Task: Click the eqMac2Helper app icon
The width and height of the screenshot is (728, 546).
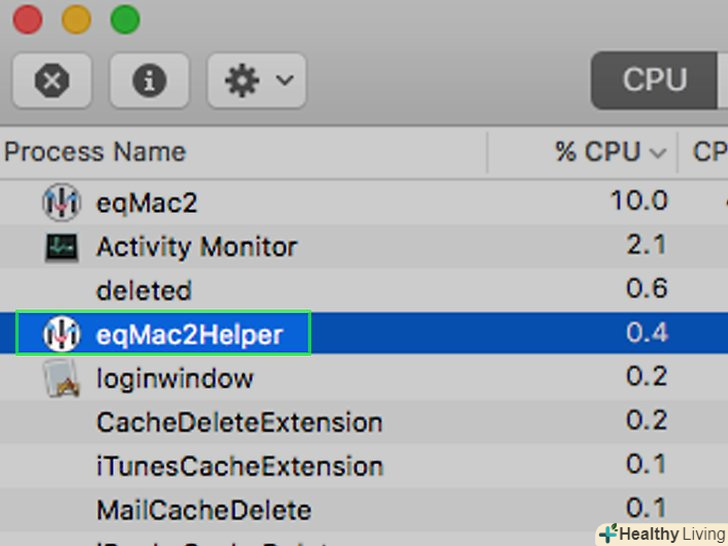Action: tap(61, 334)
